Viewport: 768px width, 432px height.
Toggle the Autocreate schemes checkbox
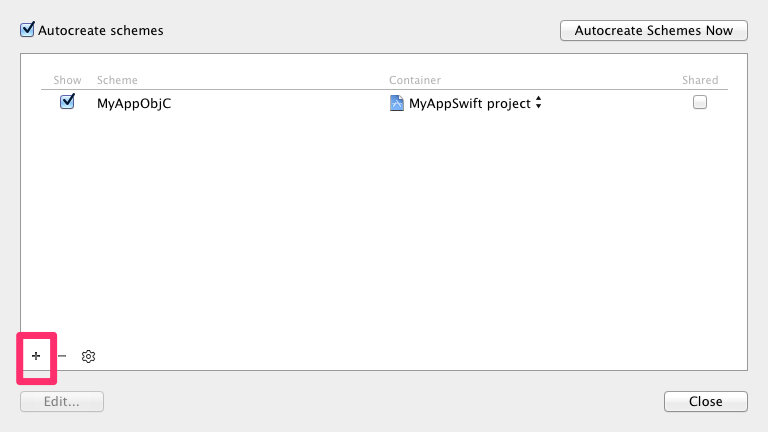[28, 30]
